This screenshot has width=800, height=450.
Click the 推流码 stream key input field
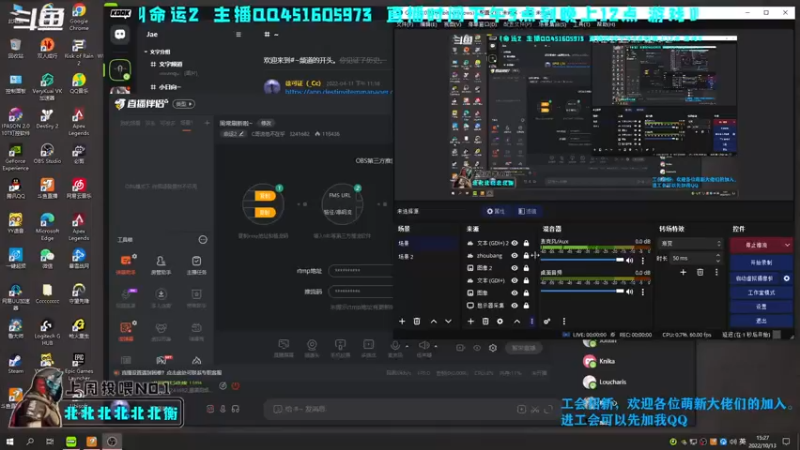coord(361,291)
